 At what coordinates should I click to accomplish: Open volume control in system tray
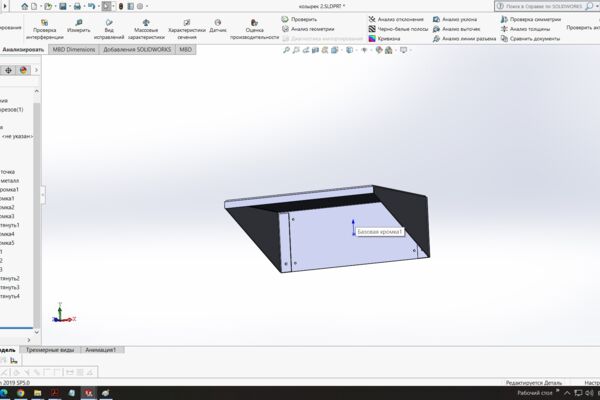point(589,393)
